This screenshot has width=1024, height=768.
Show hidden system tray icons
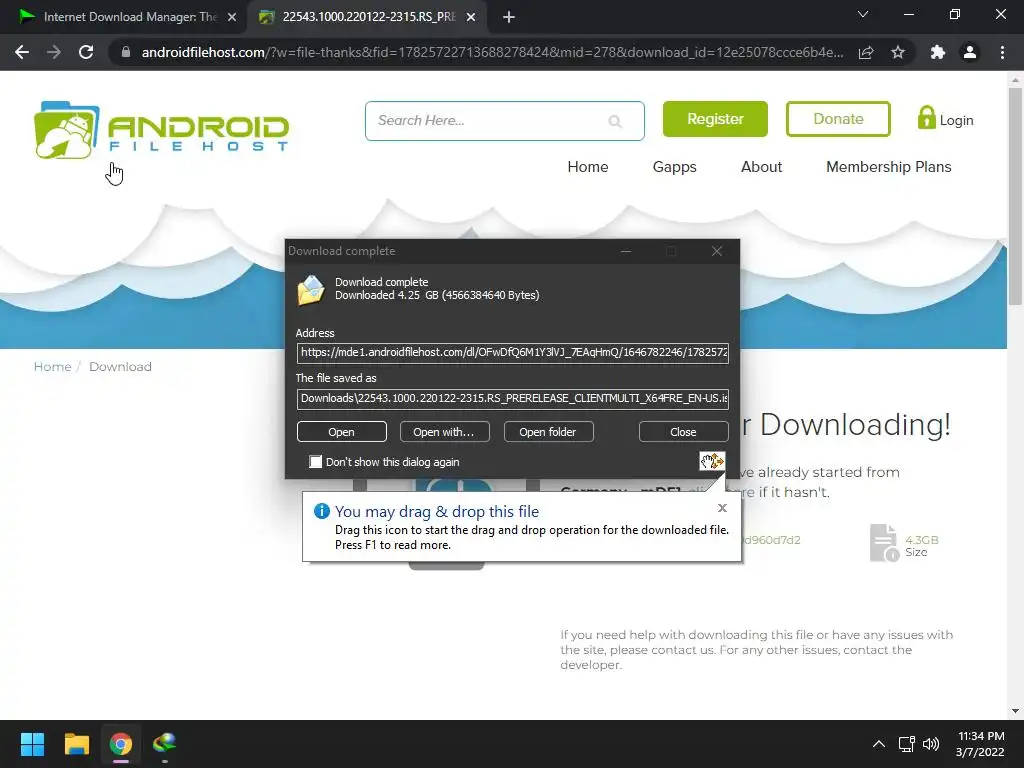coord(879,744)
